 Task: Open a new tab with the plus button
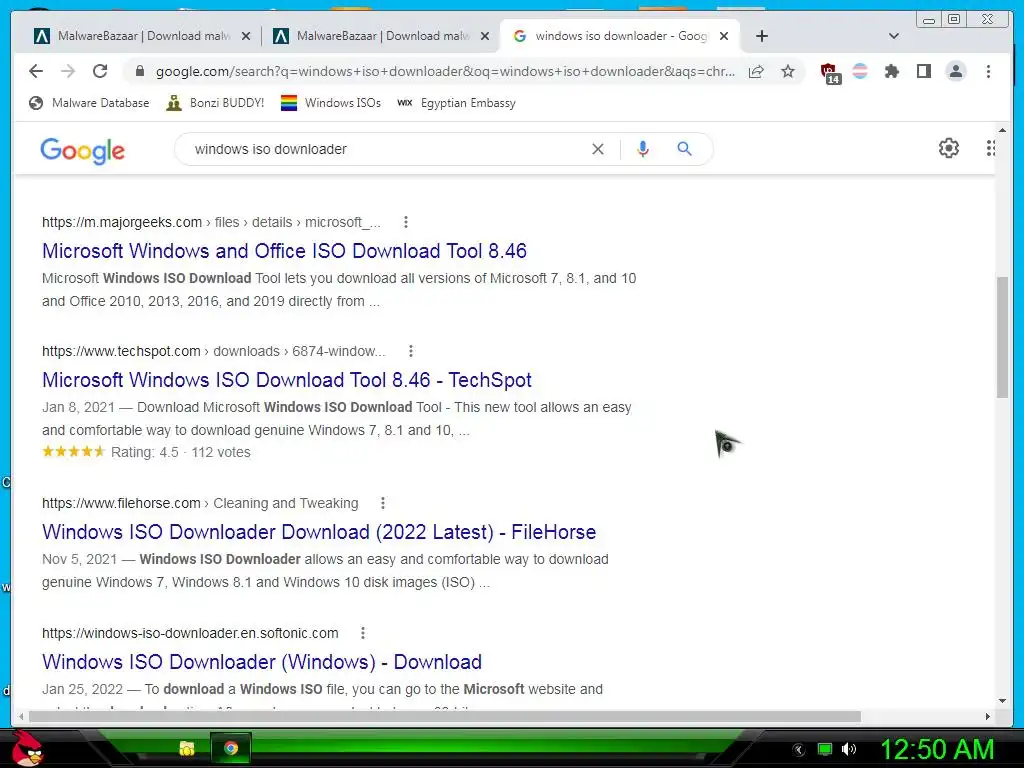761,36
